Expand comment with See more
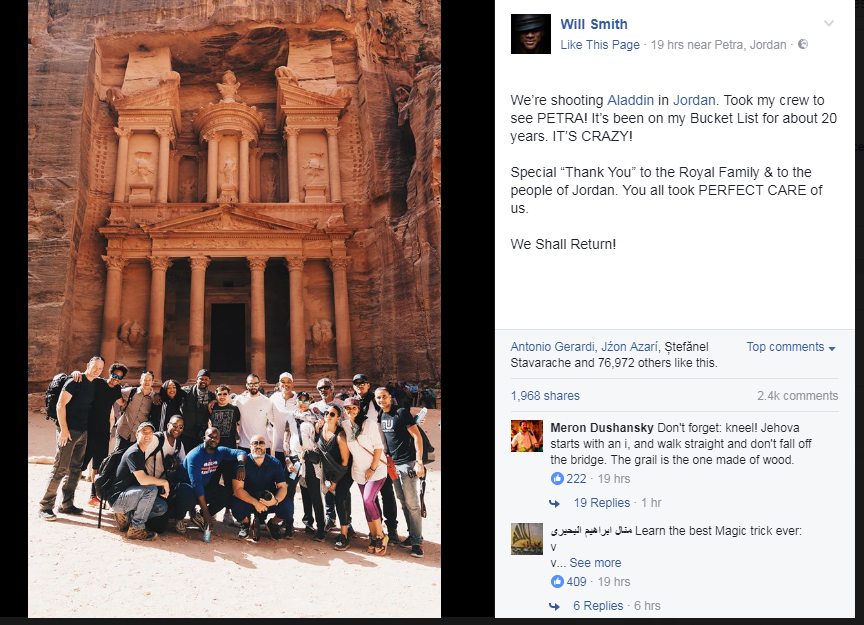The width and height of the screenshot is (864, 625). click(595, 563)
